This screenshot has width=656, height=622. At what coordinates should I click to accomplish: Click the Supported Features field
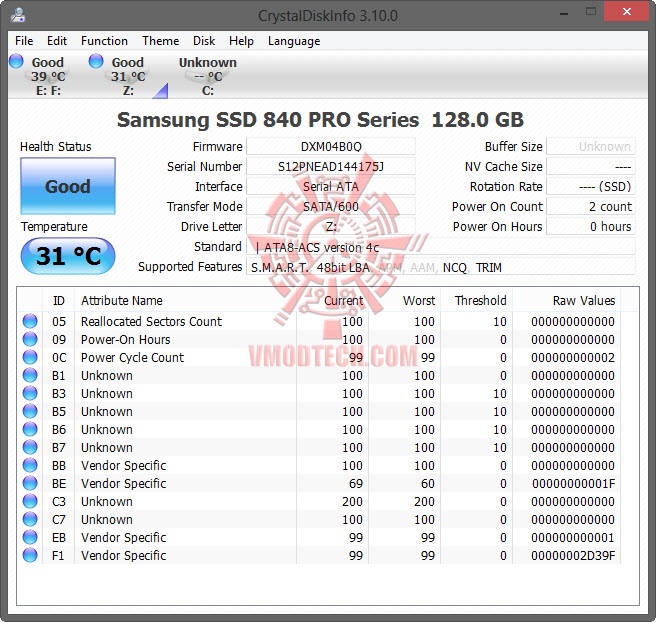coord(441,267)
